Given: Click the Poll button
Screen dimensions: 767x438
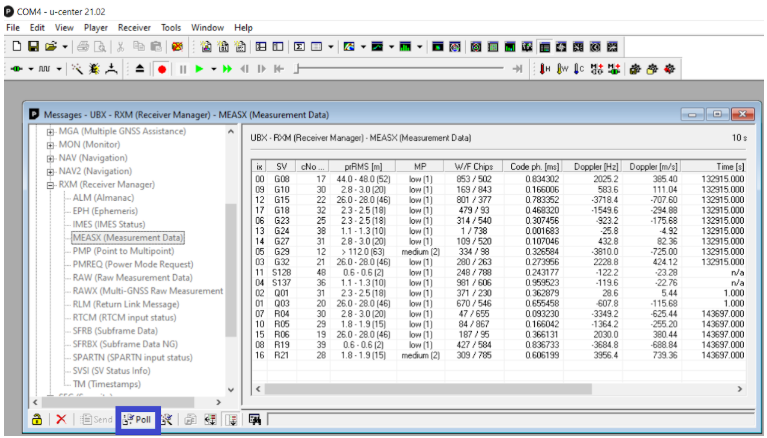Looking at the screenshot, I should [x=137, y=419].
